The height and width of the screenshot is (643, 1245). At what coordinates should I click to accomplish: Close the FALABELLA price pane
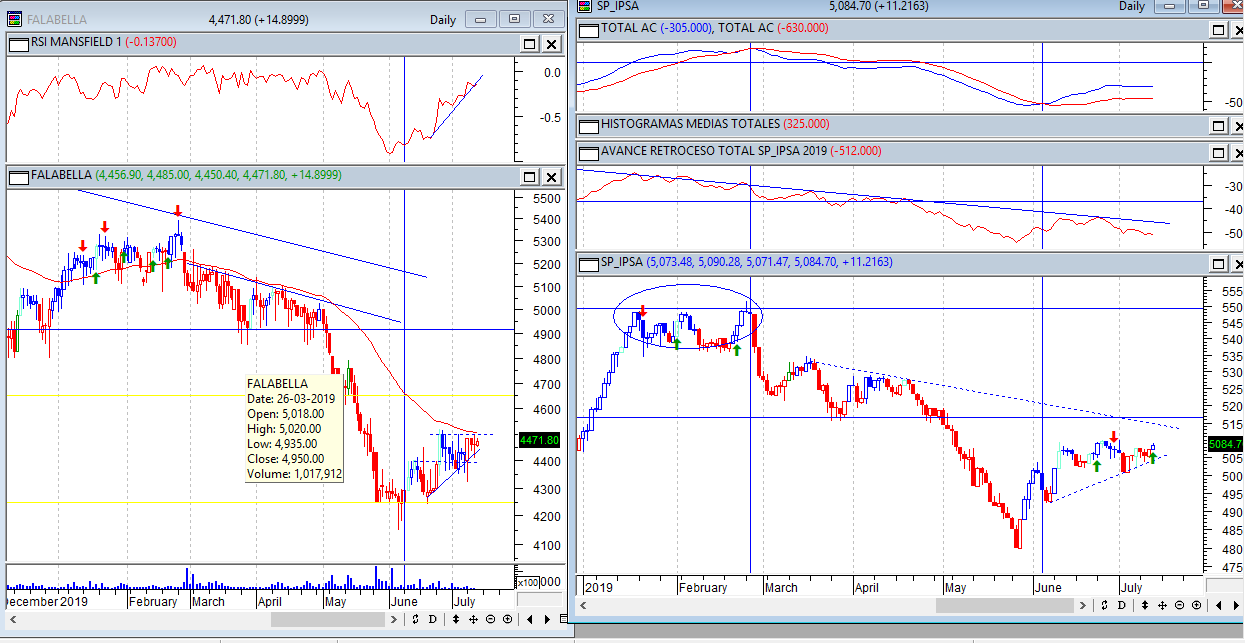(551, 177)
